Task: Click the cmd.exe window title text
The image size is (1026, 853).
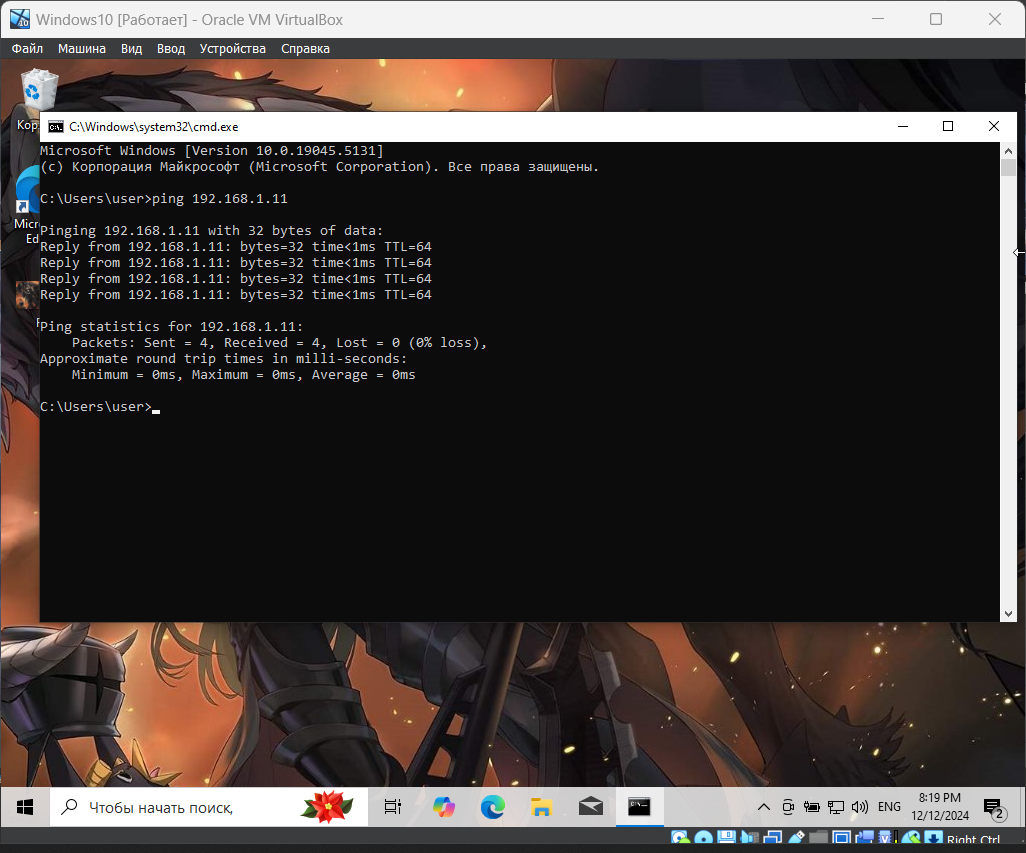Action: [154, 127]
